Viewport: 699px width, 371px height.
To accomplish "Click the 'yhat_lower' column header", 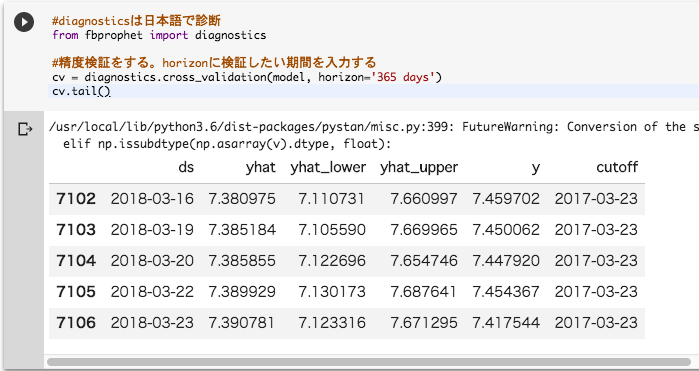I will click(328, 167).
